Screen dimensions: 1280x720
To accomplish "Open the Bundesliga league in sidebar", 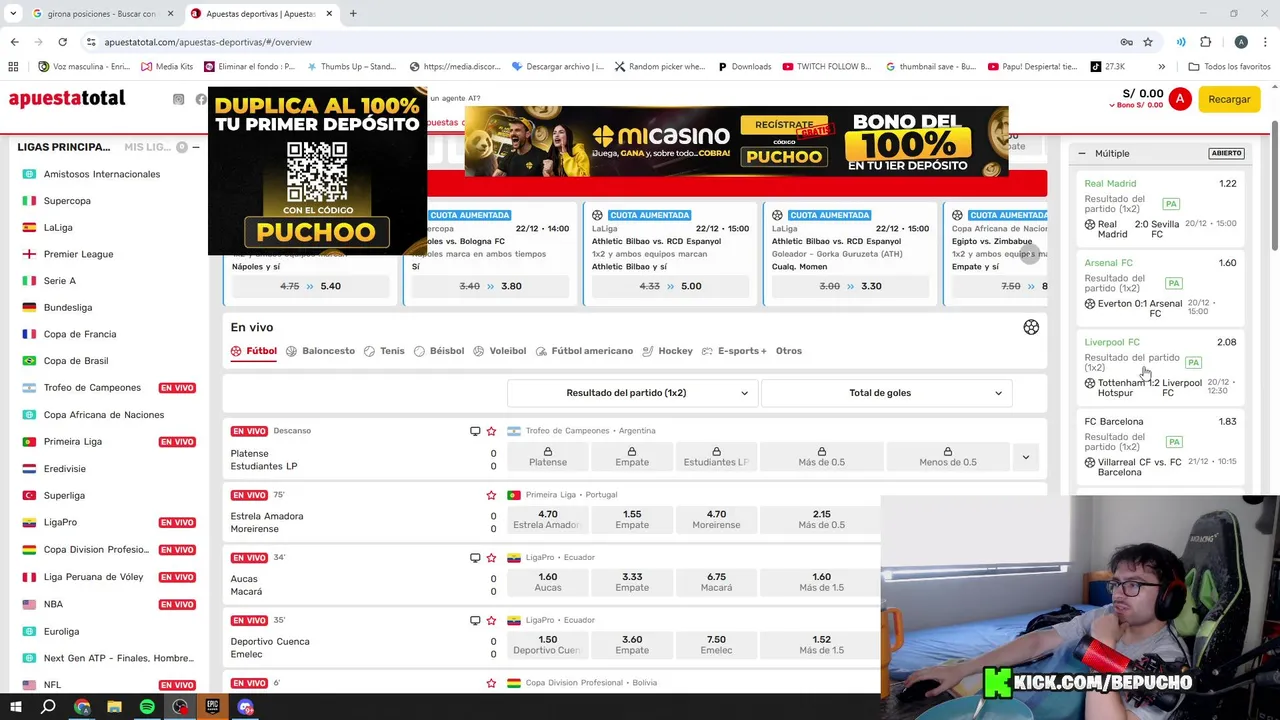I will [68, 308].
